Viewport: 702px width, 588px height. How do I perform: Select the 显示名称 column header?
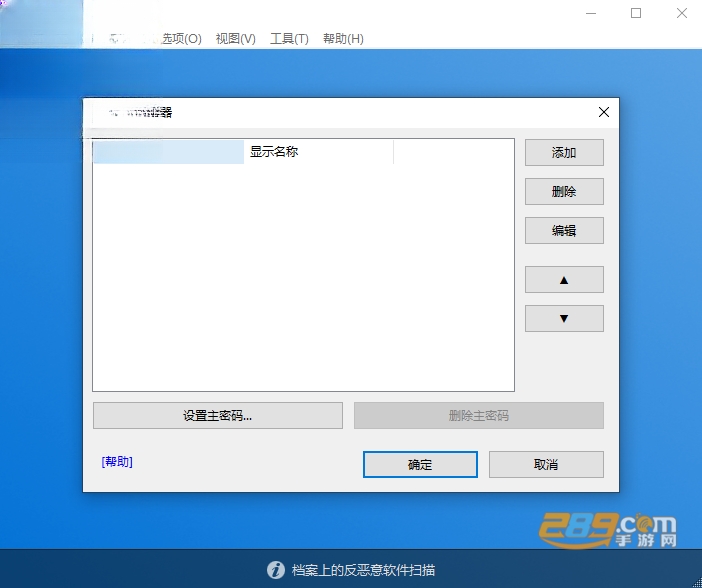[318, 152]
